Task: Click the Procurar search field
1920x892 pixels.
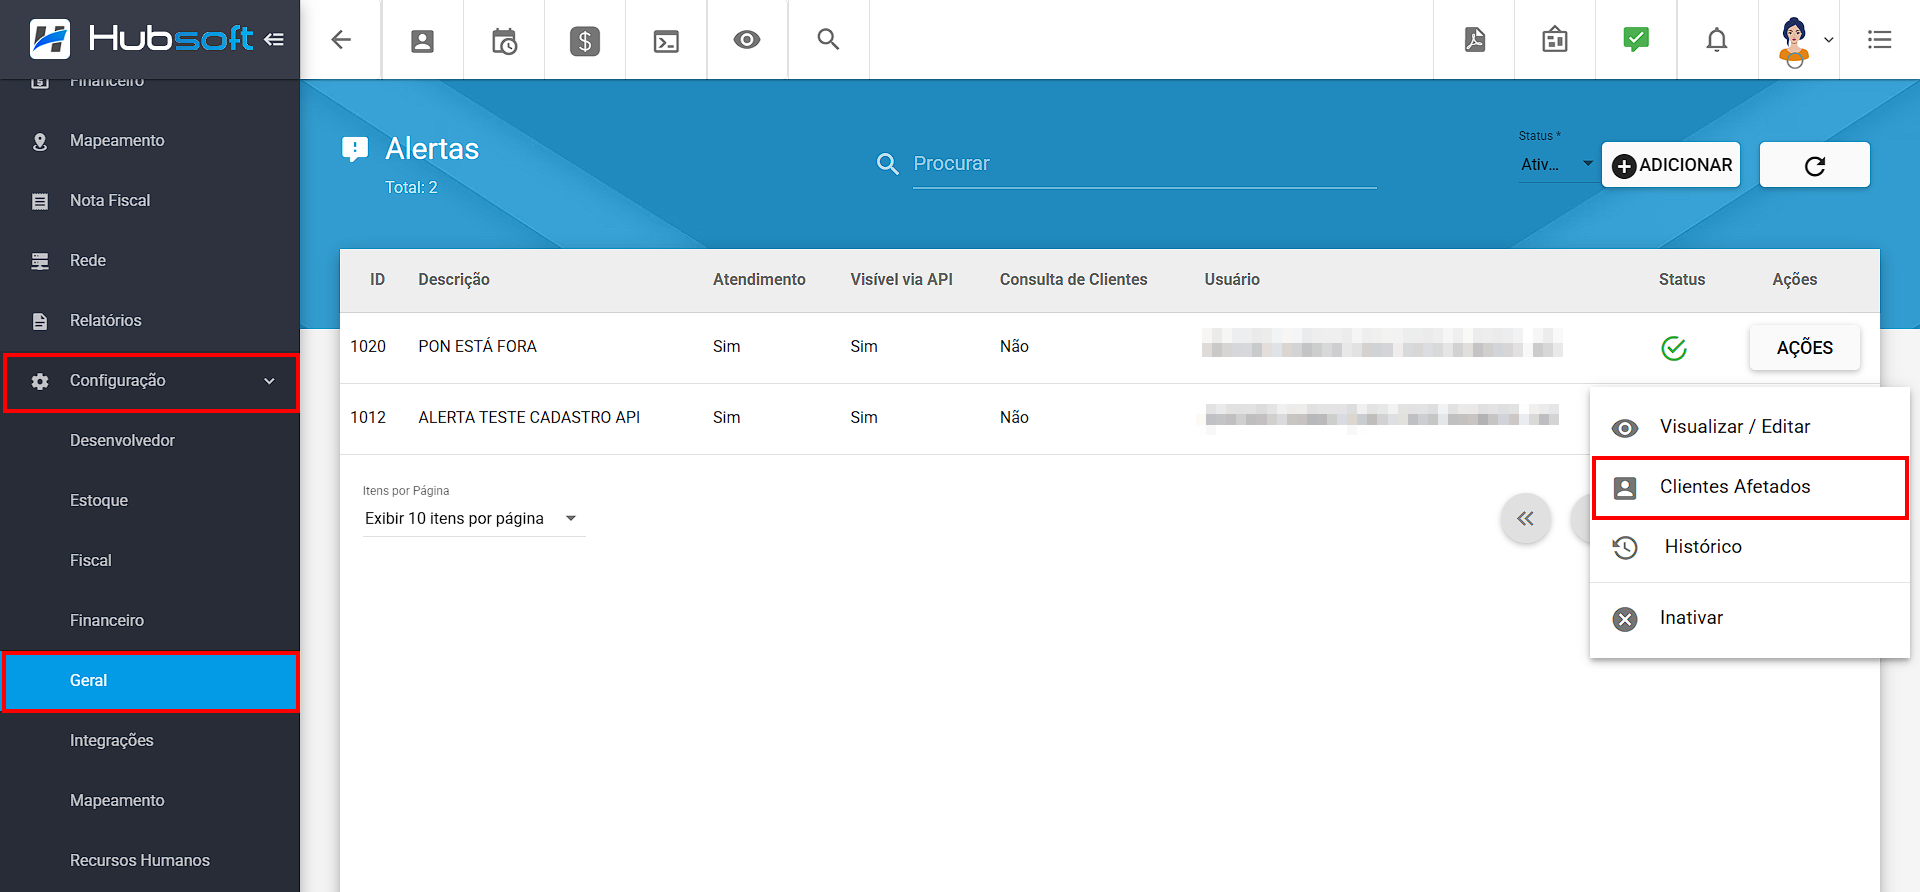Action: 1144,164
